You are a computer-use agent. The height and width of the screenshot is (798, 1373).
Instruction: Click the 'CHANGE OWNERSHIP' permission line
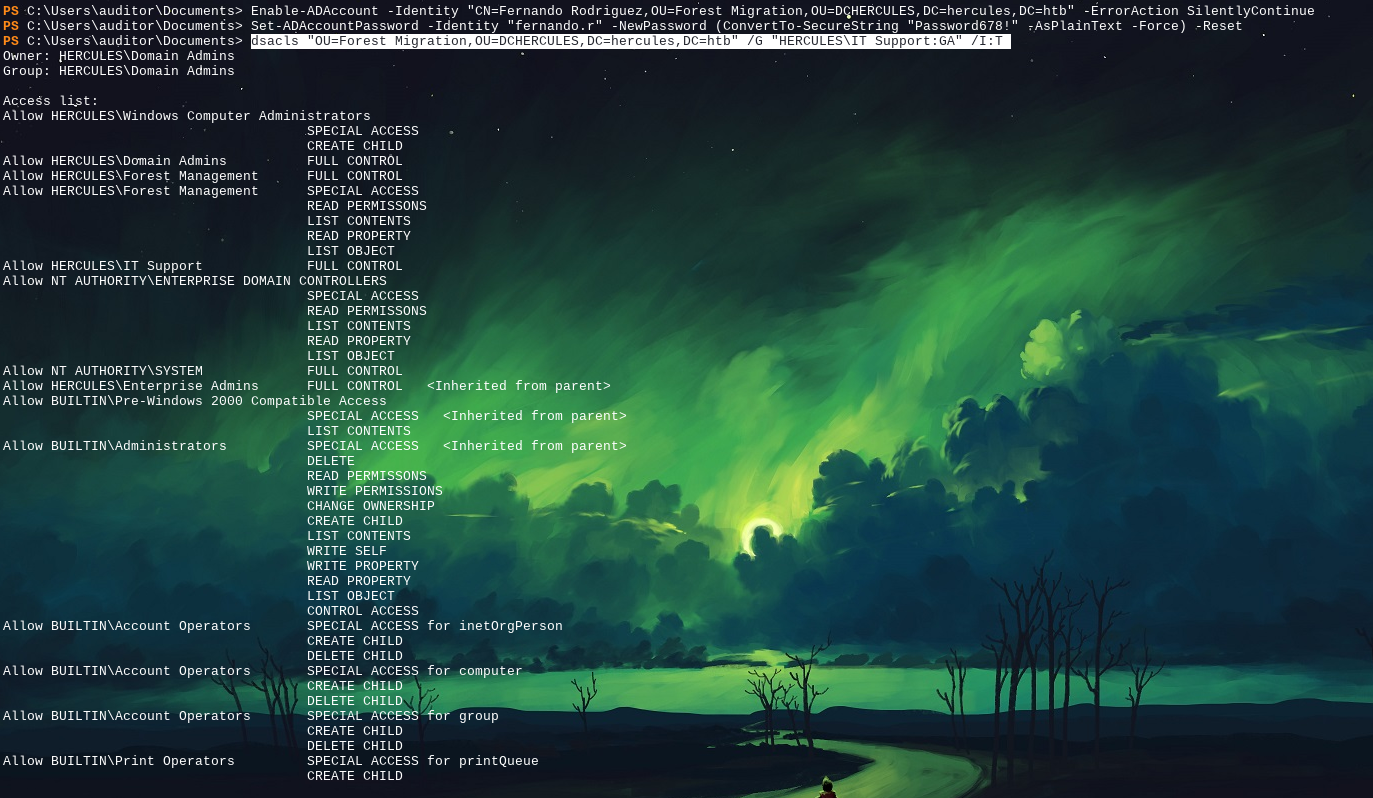point(371,506)
